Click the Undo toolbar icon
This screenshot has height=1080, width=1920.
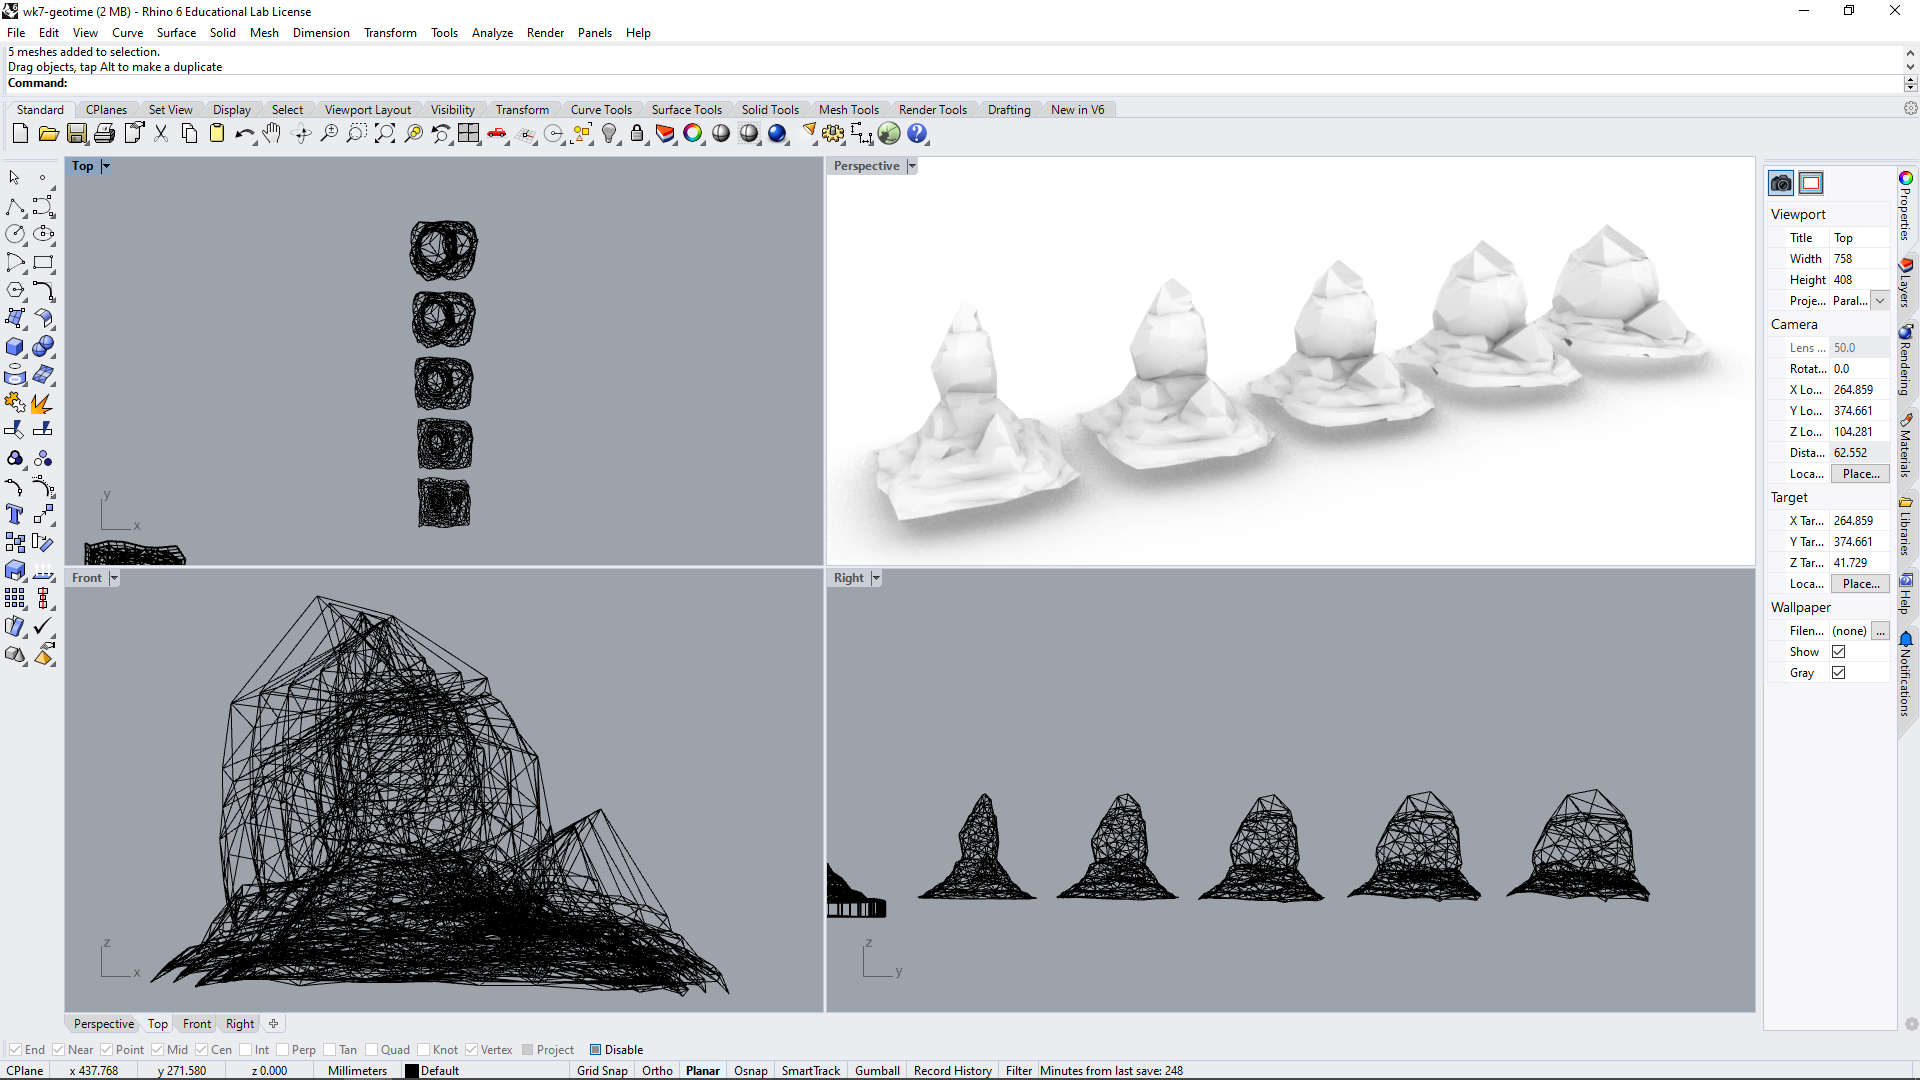[x=245, y=133]
